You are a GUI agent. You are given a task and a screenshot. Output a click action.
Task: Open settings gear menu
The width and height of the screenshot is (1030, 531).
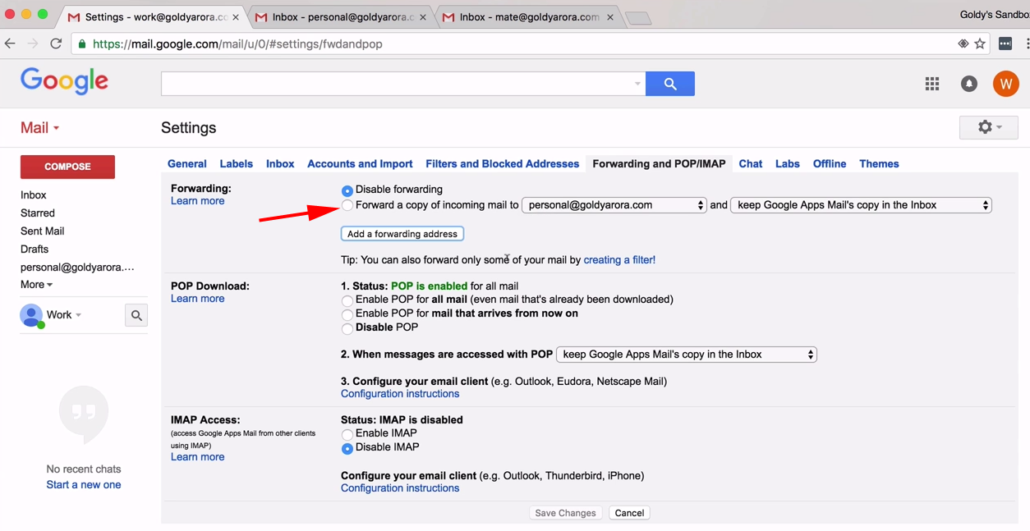tap(989, 127)
